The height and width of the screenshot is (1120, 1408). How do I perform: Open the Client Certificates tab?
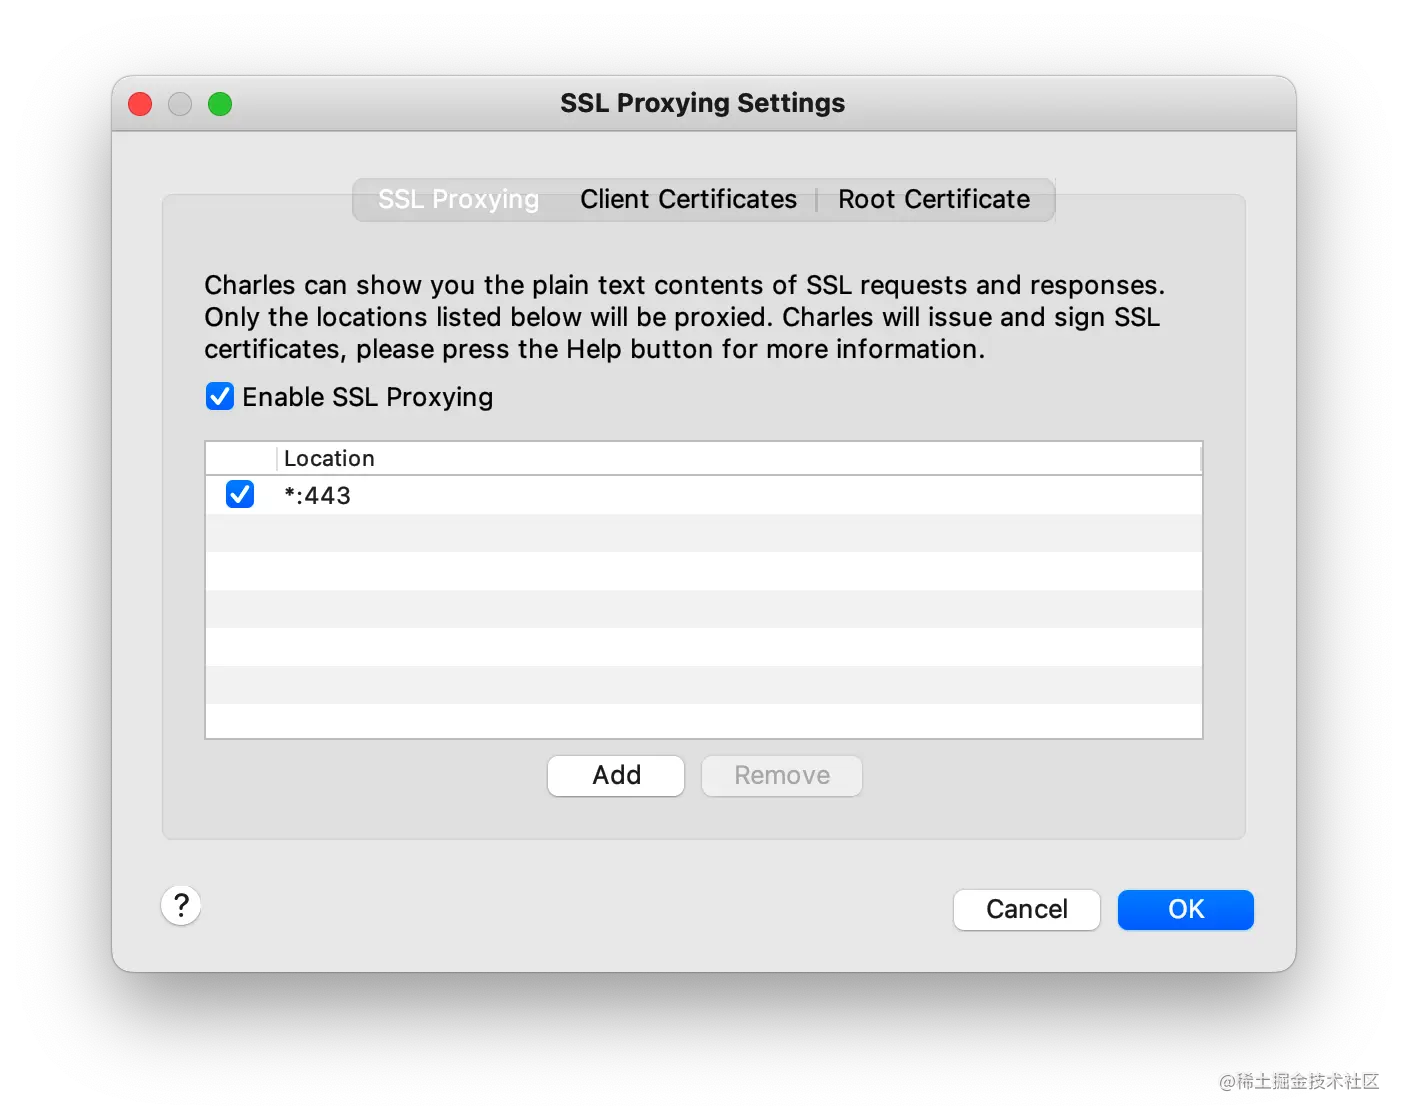[x=688, y=199]
